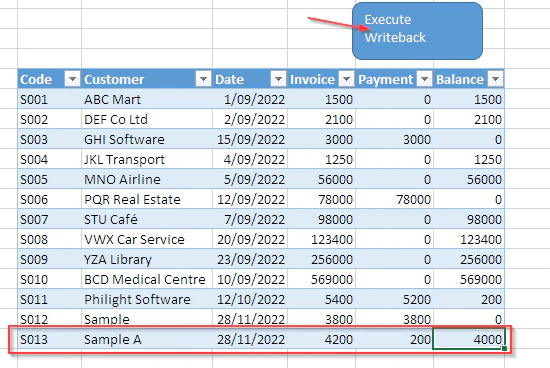Screen dimensions: 550x368
Task: Select code cell S008
Action: pyautogui.click(x=49, y=239)
